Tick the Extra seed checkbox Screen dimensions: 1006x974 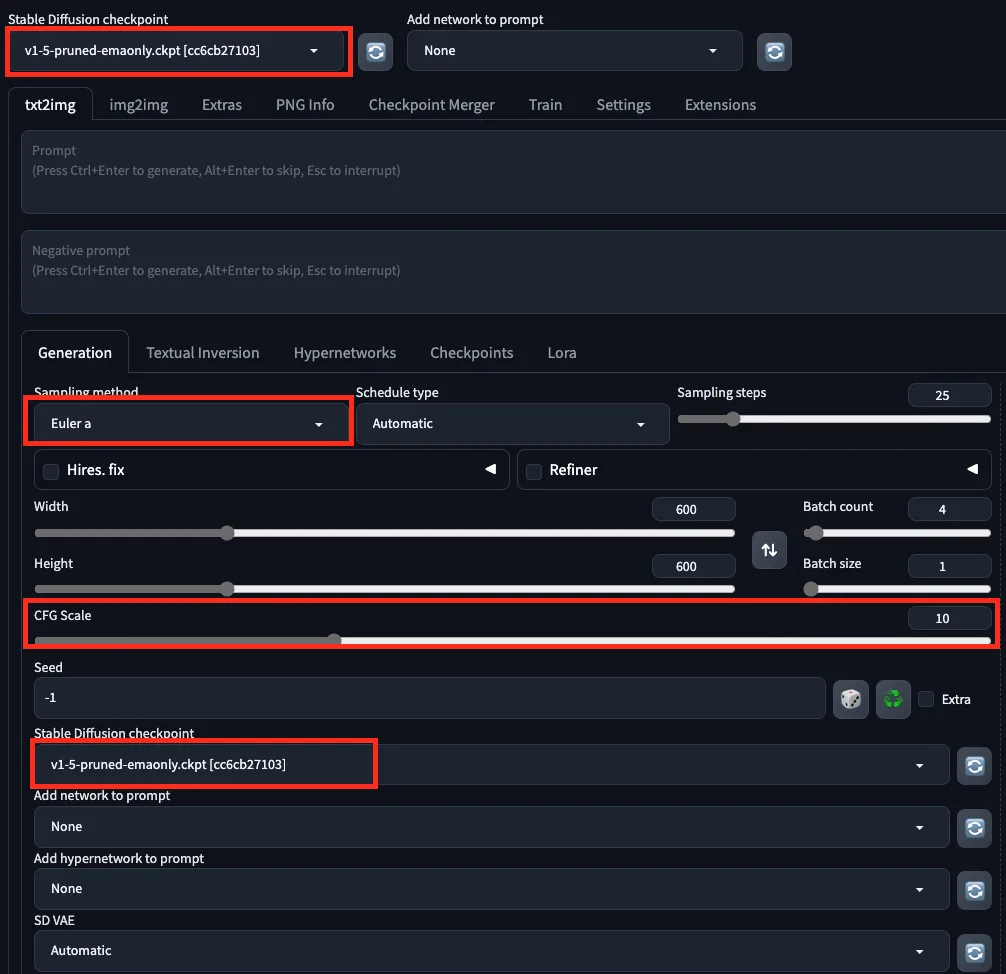point(927,699)
